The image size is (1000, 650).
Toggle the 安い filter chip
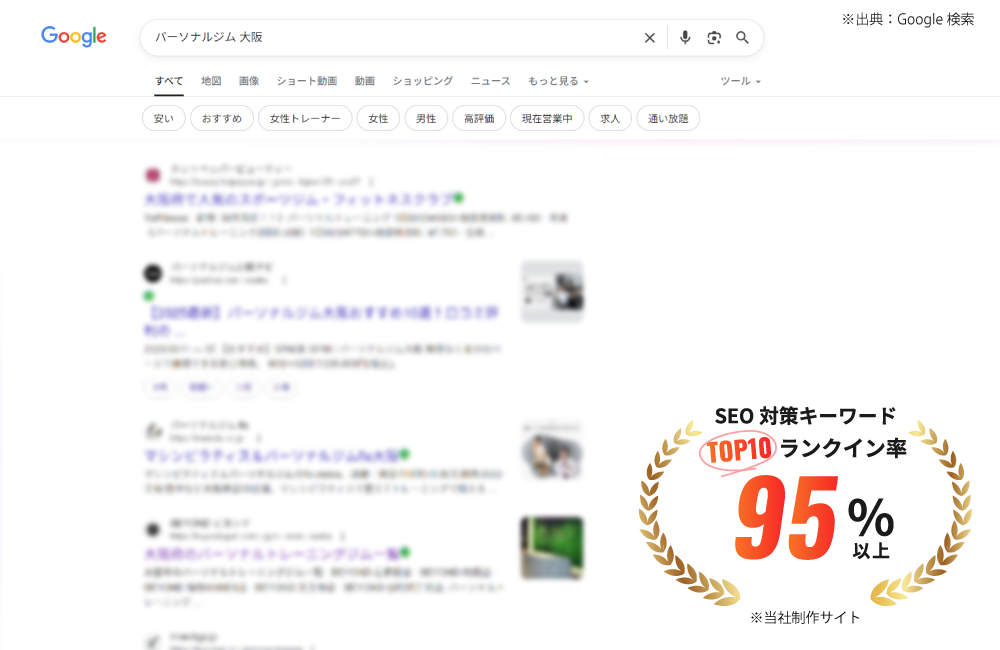click(x=163, y=119)
